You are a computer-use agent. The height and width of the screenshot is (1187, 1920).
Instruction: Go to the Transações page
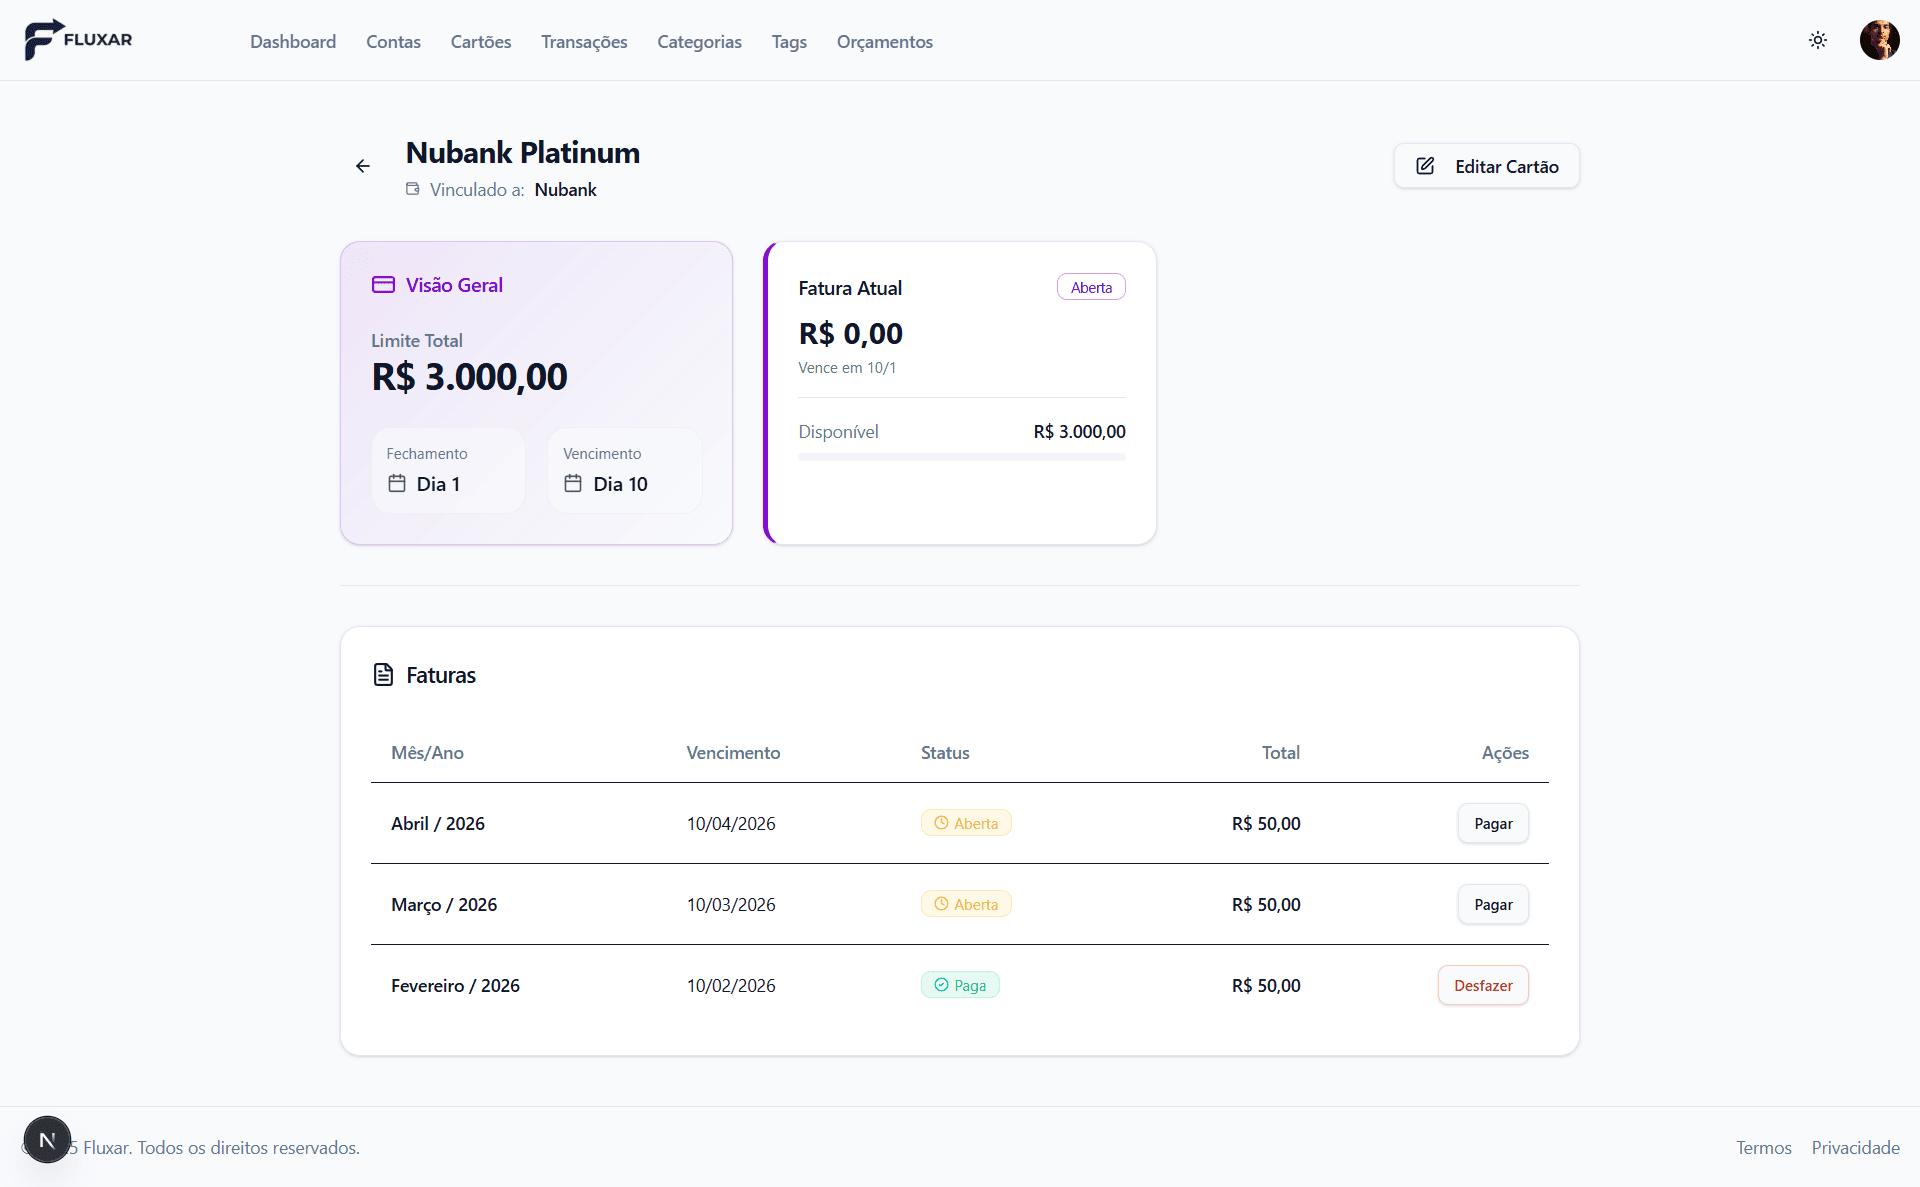coord(584,42)
